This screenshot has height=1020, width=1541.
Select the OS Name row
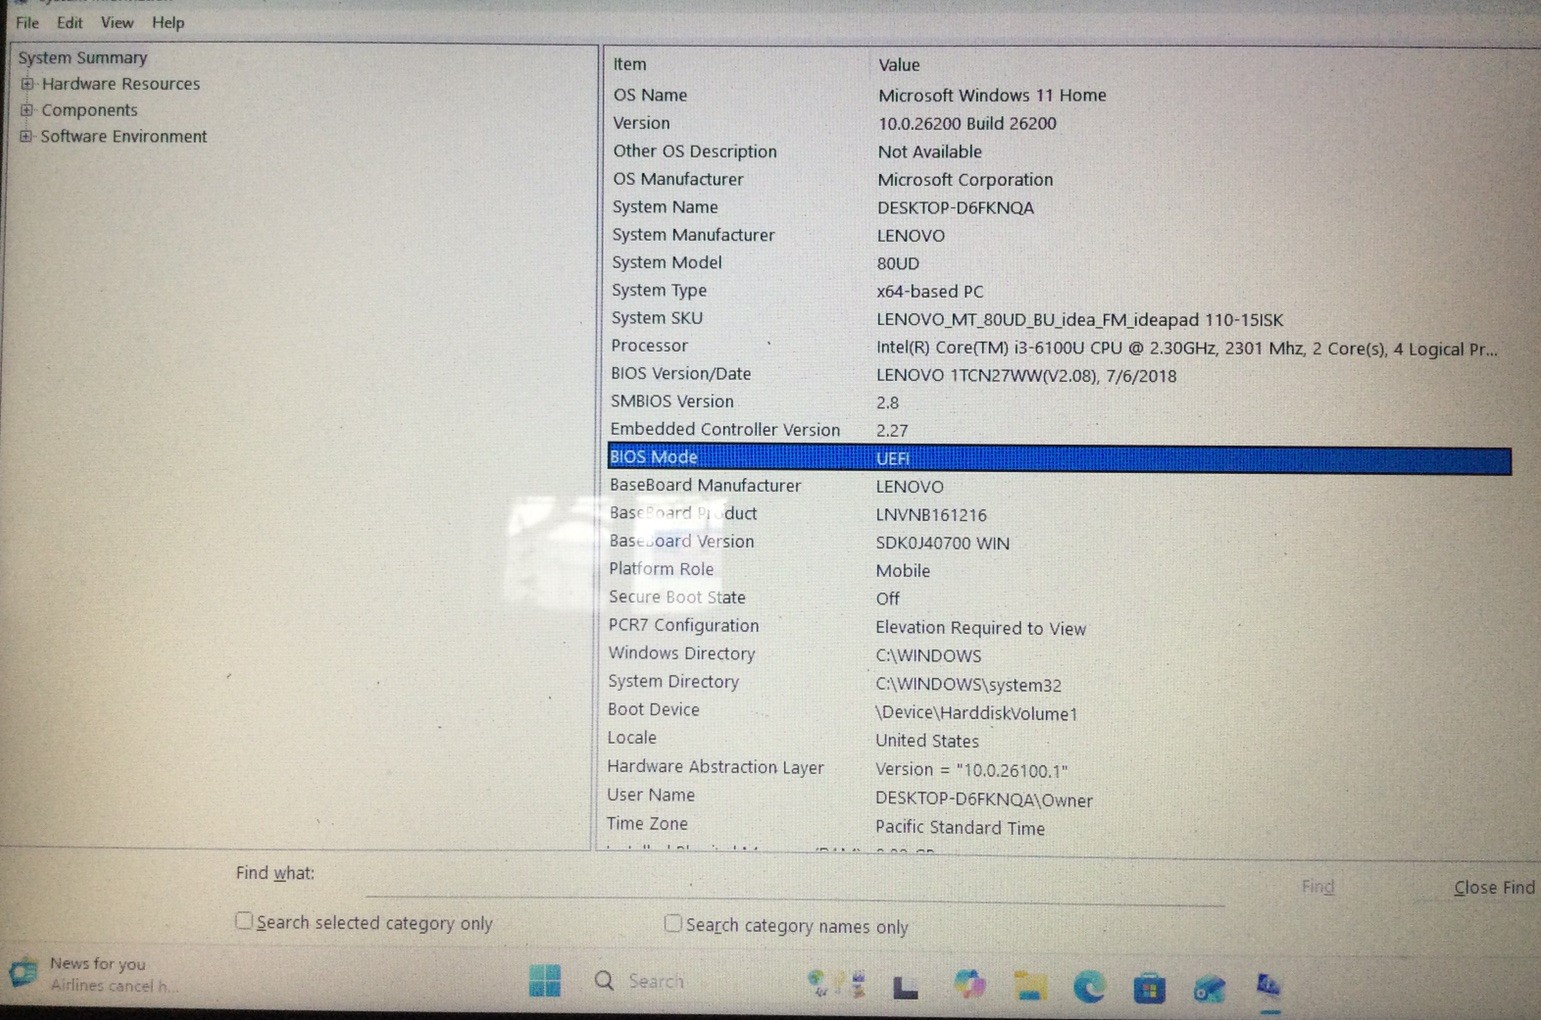1060,95
